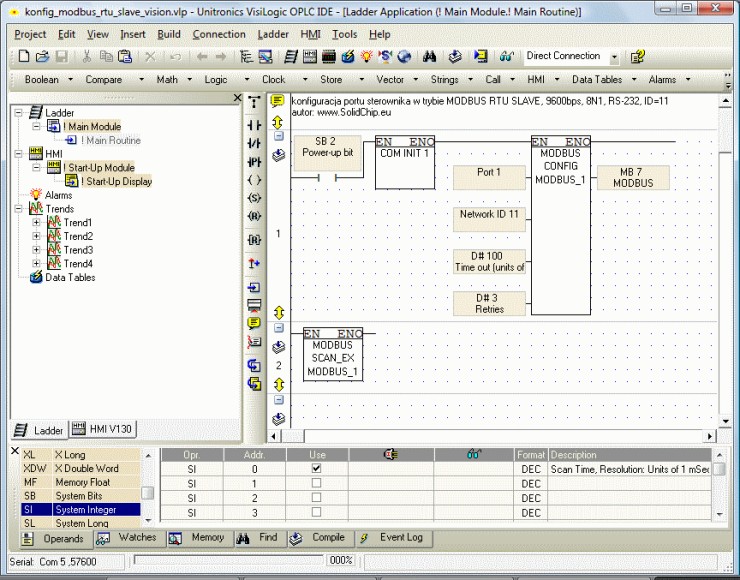Switch to the HMI V130 tab
This screenshot has width=740, height=580.
click(103, 429)
